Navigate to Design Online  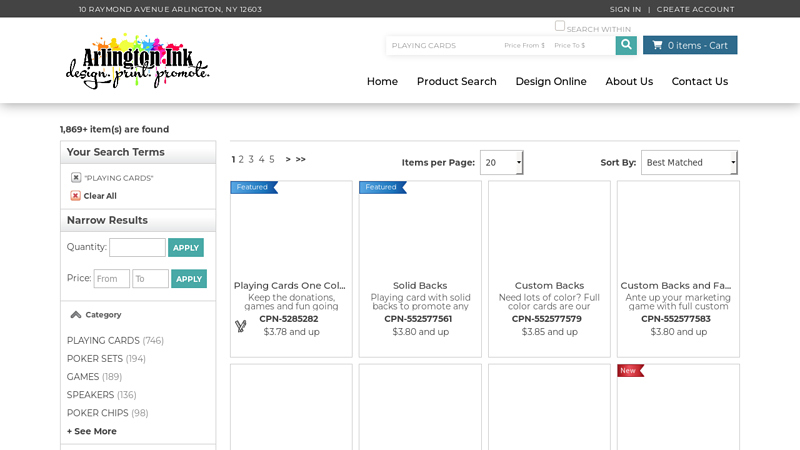pos(551,82)
